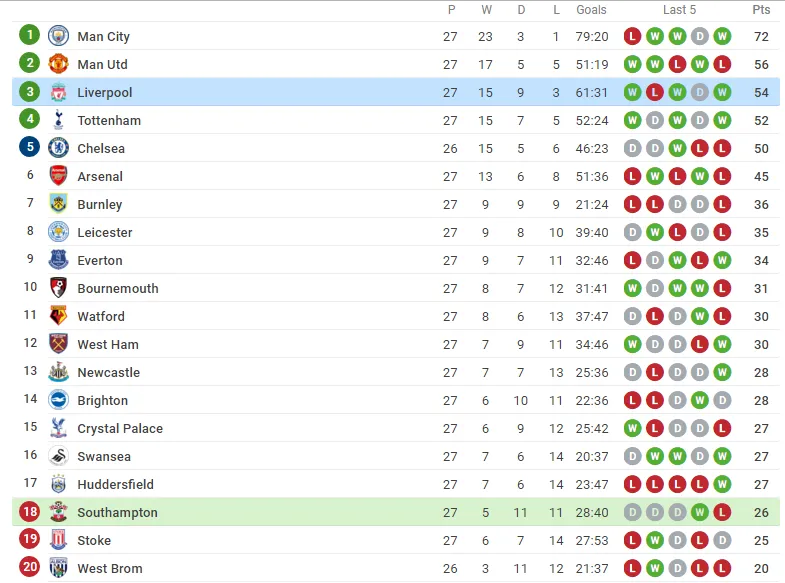Open the Southampton team link
Image resolution: width=785 pixels, height=583 pixels.
(117, 513)
